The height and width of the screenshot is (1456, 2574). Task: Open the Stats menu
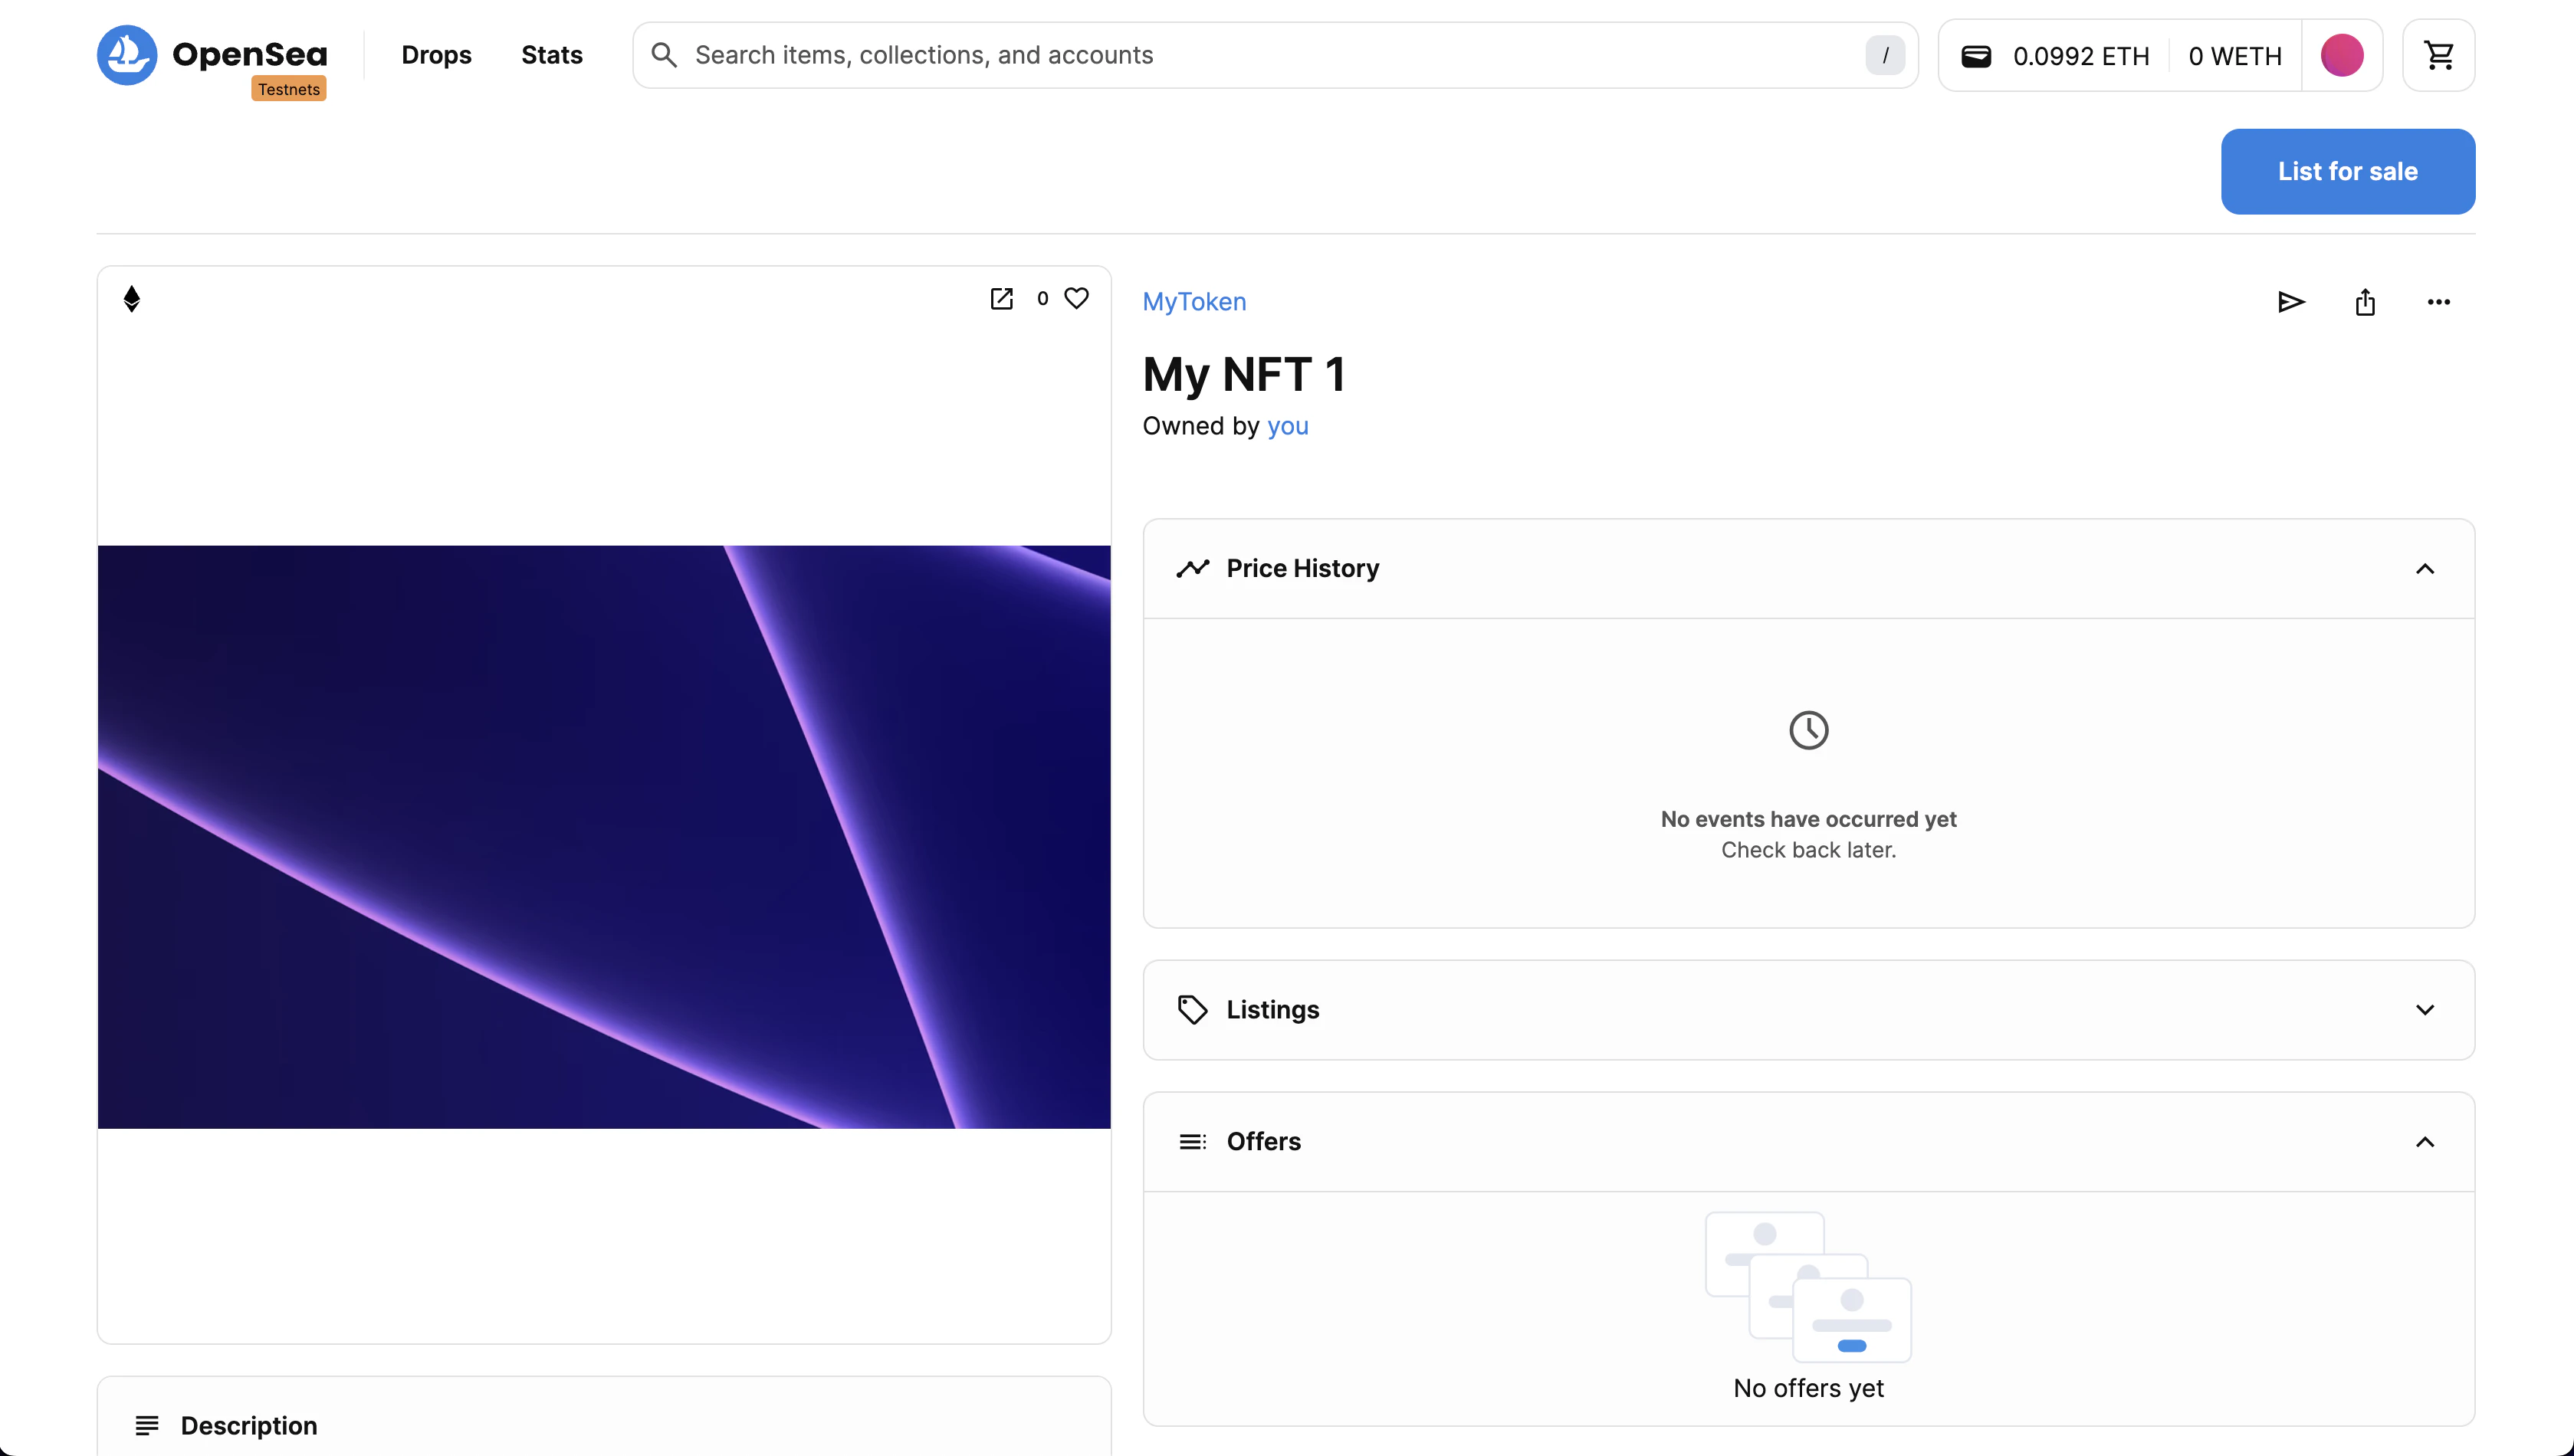coord(551,55)
